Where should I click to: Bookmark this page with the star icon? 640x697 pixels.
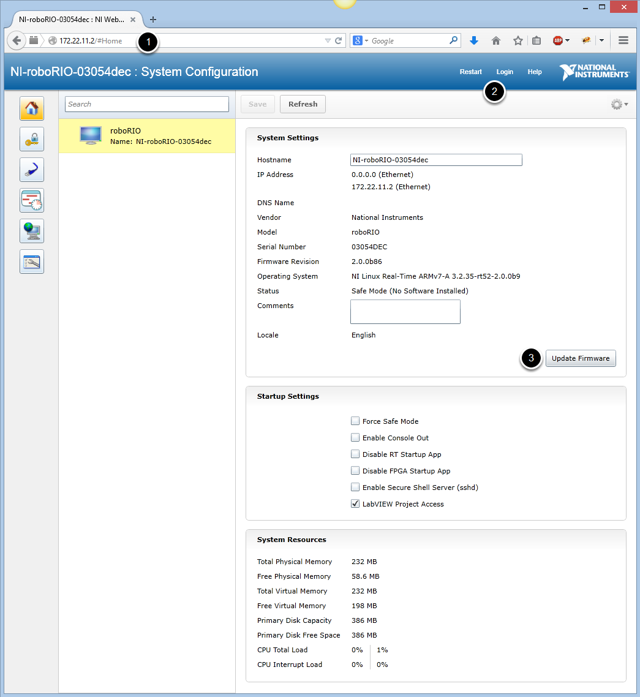[x=518, y=40]
